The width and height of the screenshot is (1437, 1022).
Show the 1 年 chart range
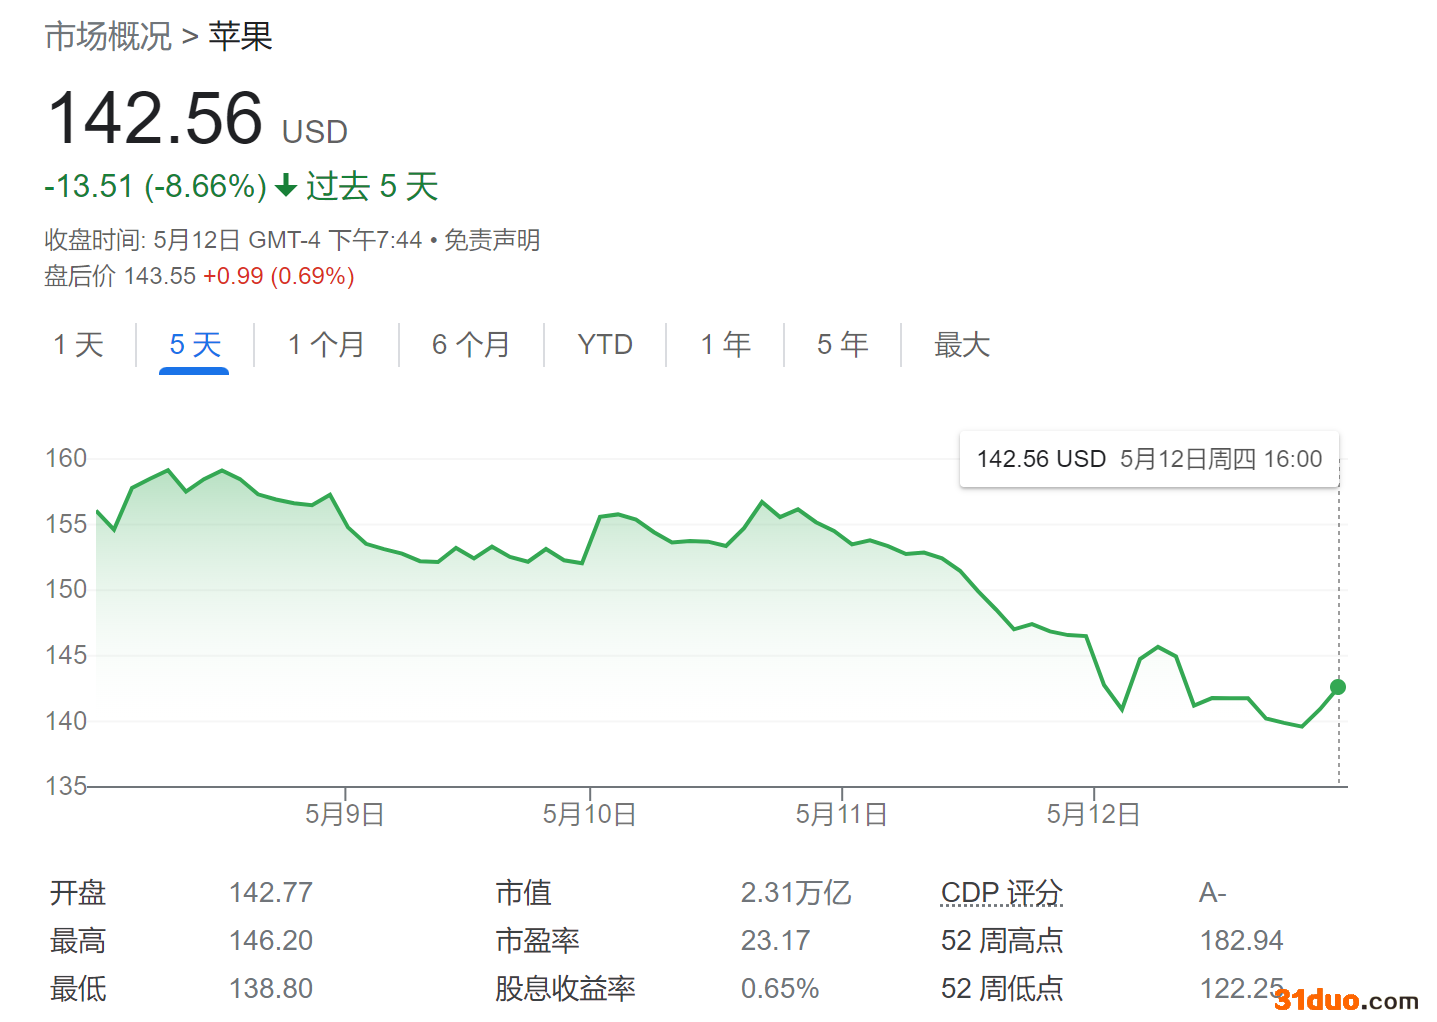pos(725,345)
